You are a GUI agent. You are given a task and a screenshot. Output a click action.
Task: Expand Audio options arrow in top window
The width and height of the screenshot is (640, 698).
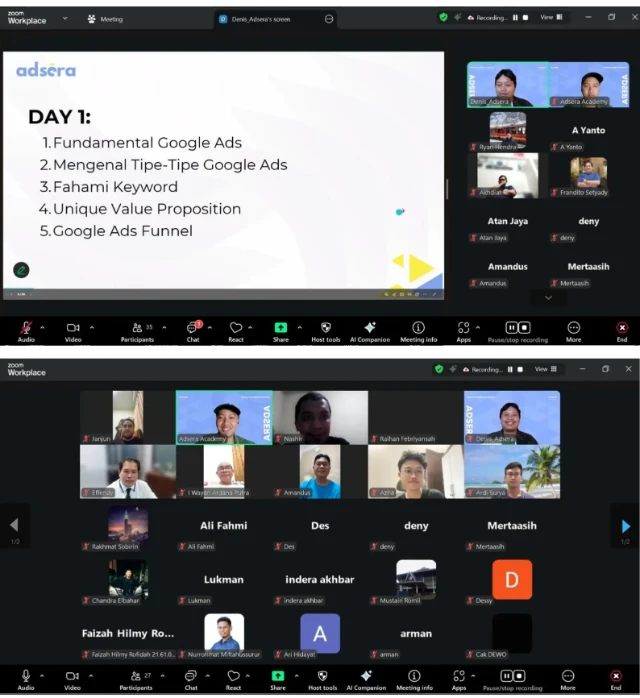coord(42,327)
